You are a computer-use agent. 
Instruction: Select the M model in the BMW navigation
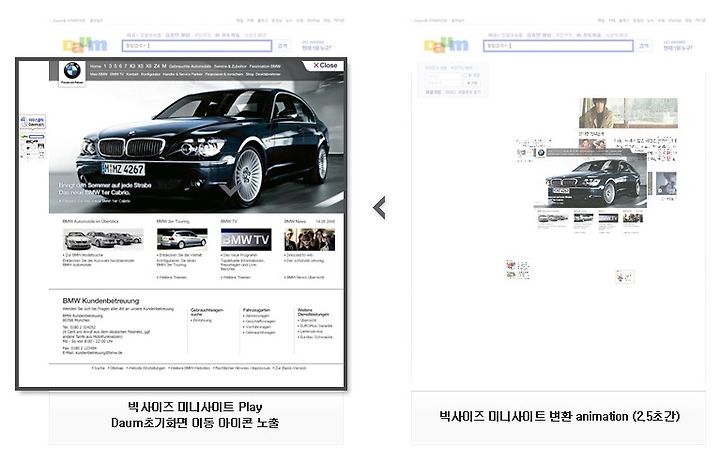164,67
